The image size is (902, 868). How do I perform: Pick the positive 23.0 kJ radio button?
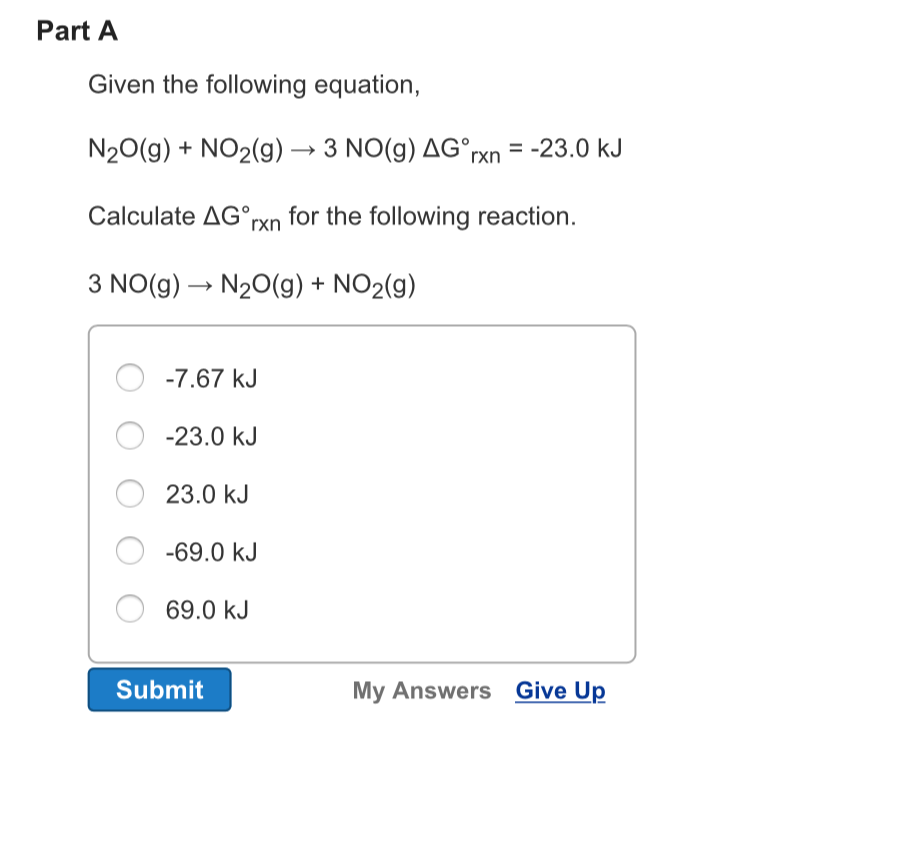(x=130, y=493)
